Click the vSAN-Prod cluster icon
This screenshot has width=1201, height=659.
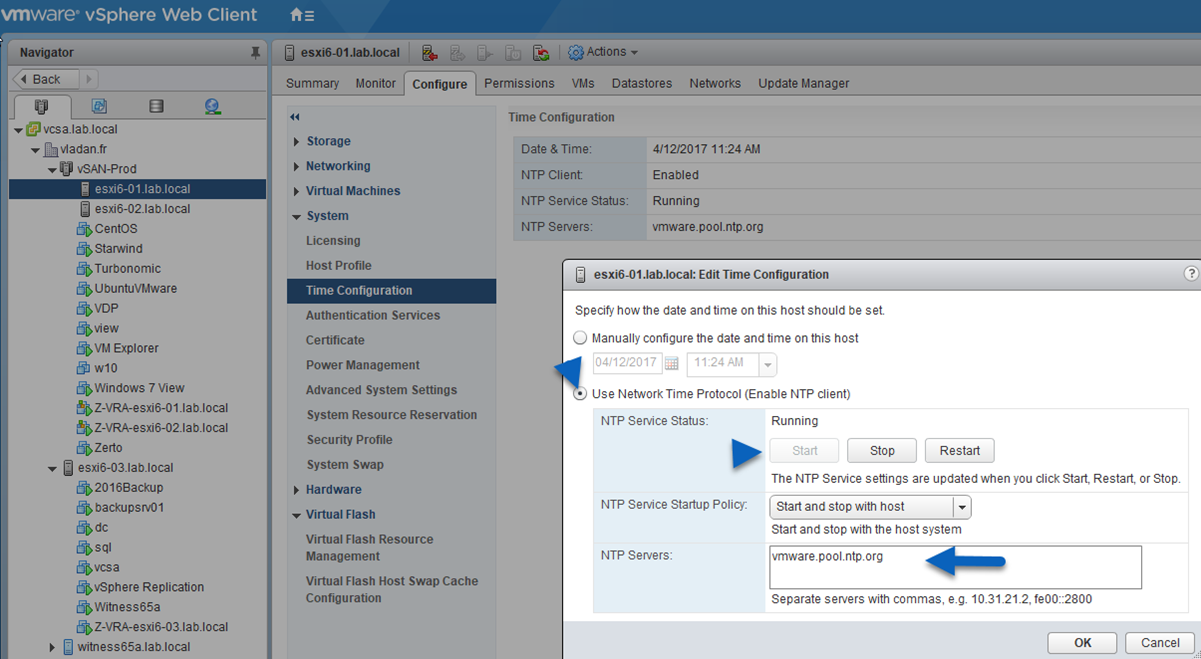(x=67, y=169)
